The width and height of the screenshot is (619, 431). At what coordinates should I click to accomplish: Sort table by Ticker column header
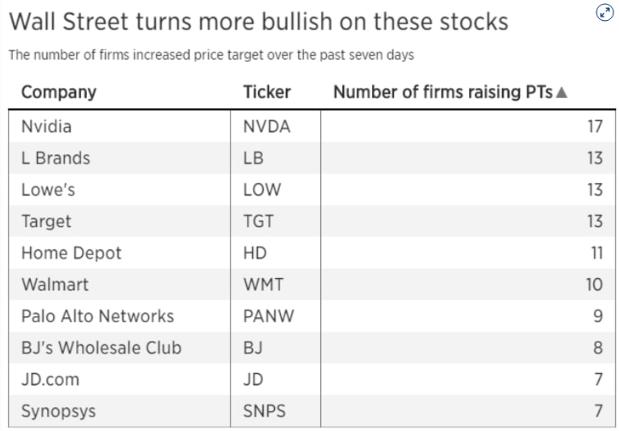(266, 92)
